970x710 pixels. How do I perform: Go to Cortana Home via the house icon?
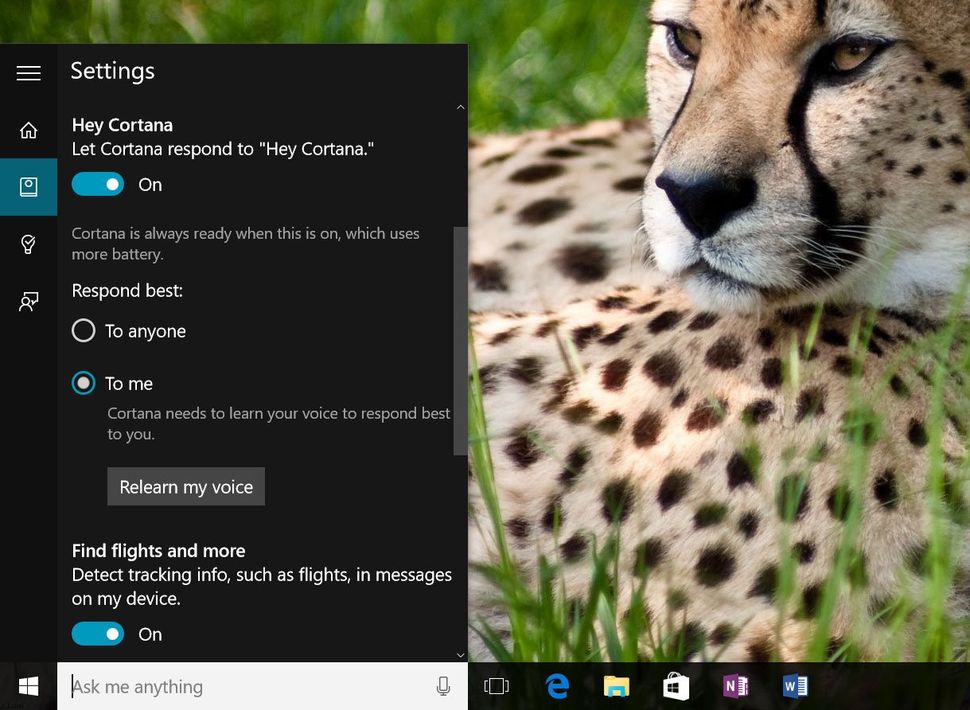(x=28, y=130)
